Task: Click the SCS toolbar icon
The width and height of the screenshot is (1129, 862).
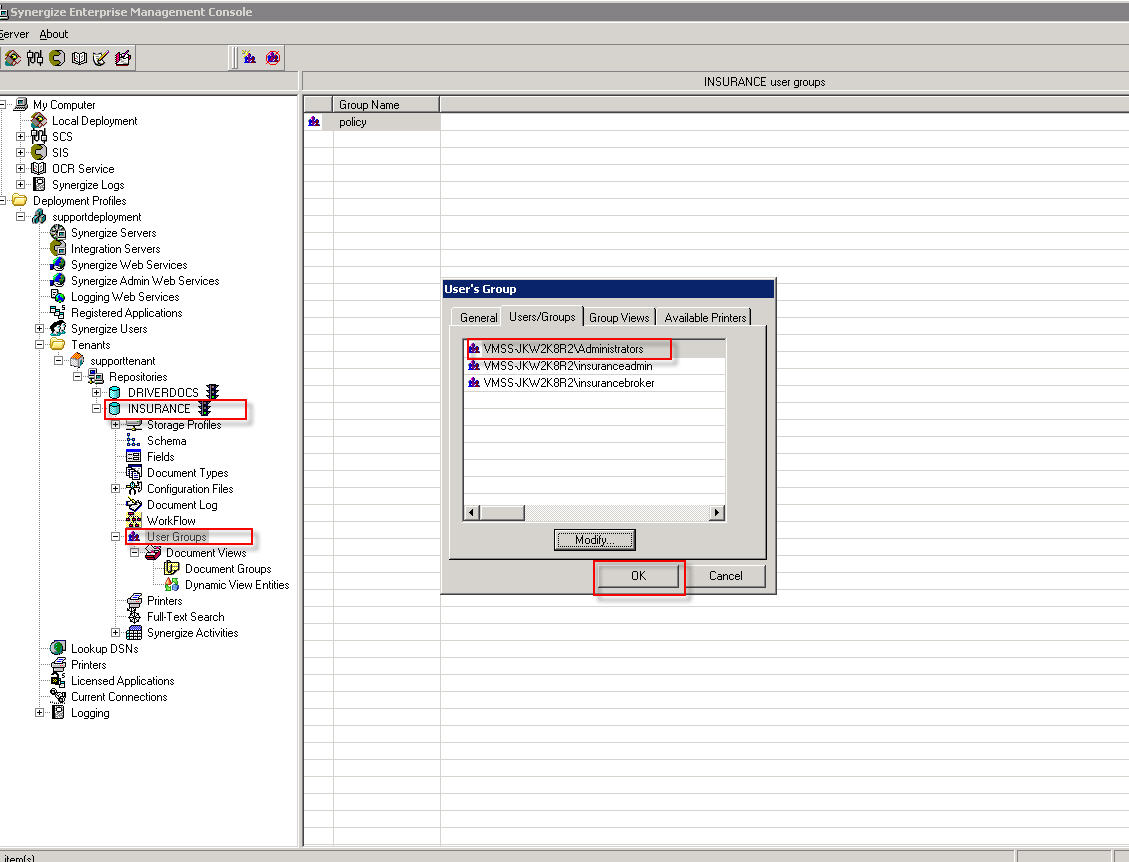Action: pos(35,58)
